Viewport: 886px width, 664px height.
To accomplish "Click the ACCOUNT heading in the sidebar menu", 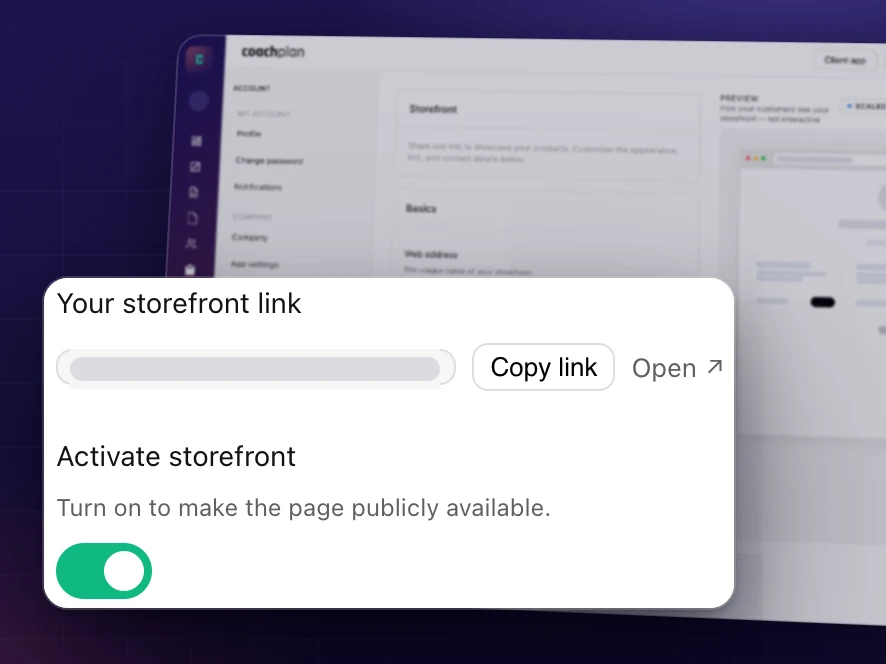I will (x=251, y=88).
